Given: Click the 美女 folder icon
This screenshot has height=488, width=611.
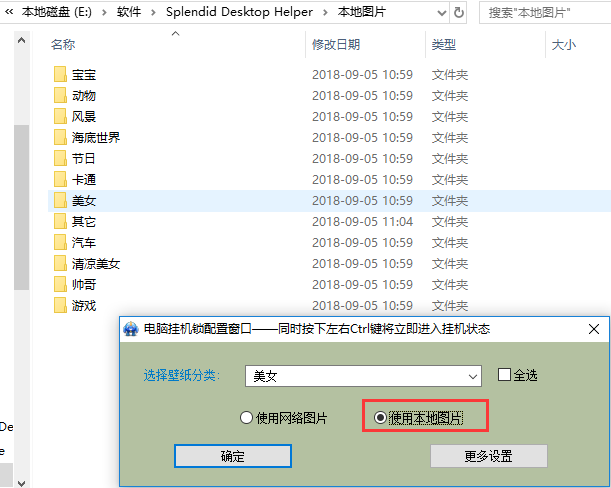Looking at the screenshot, I should [x=60, y=200].
